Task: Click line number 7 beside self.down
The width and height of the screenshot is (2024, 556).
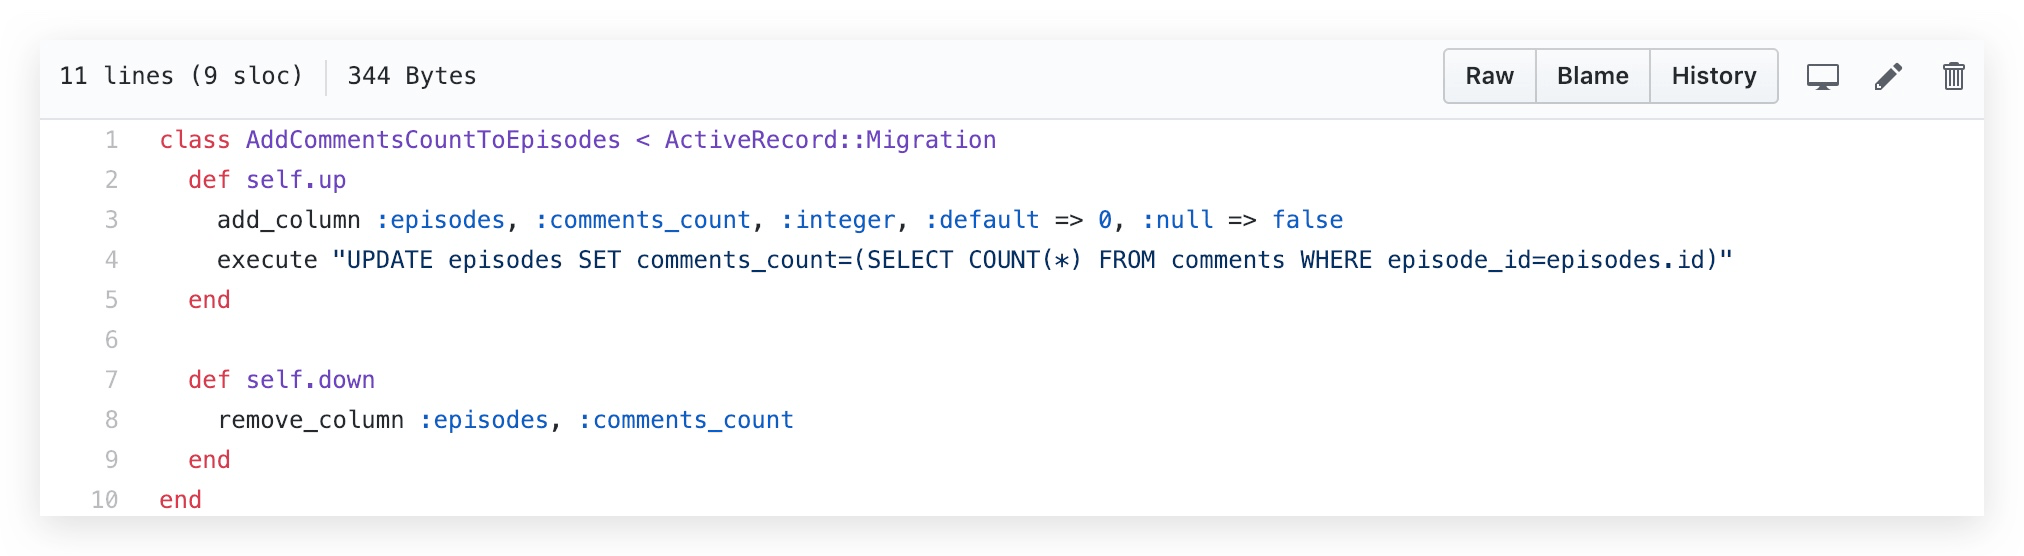Action: point(111,380)
